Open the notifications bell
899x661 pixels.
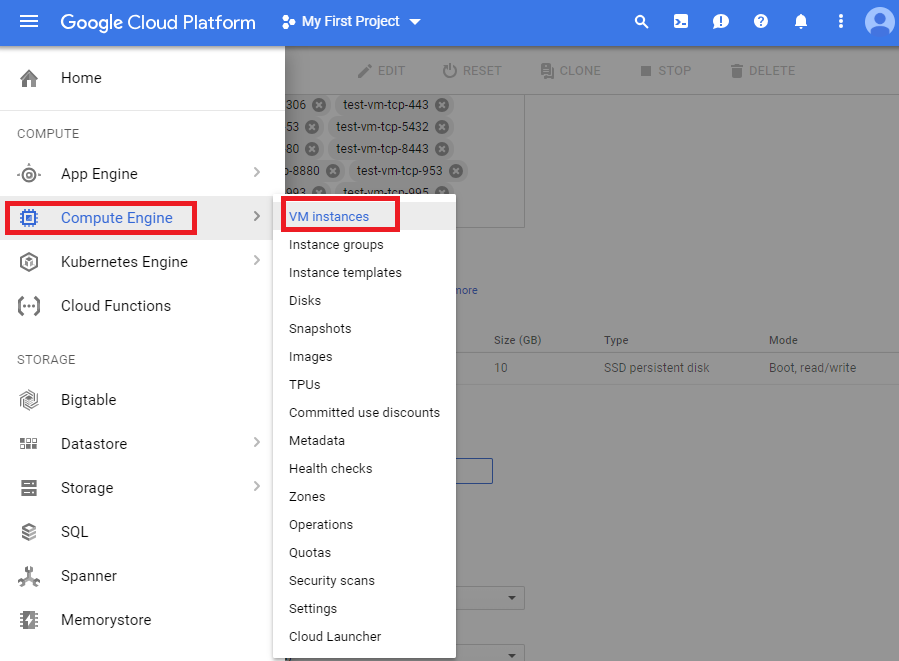pyautogui.click(x=801, y=21)
